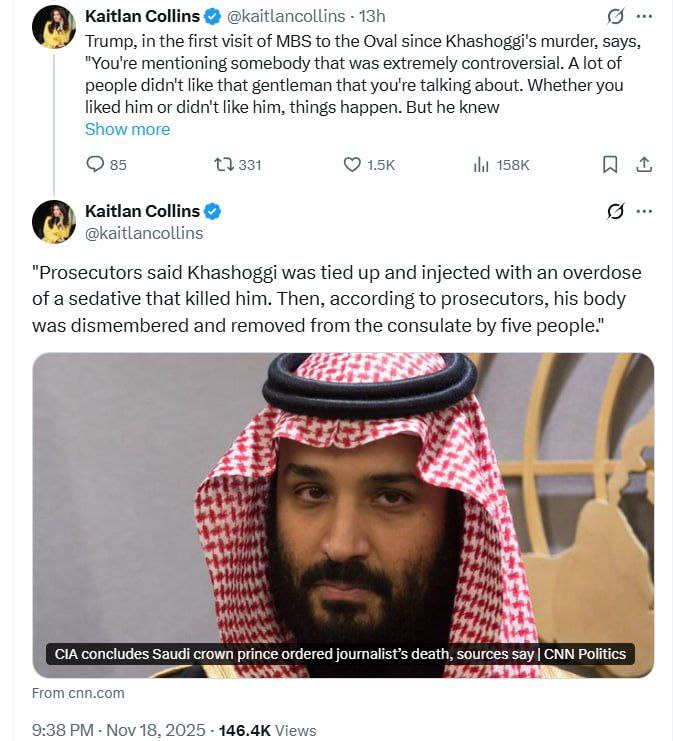Click the second tweet's profile avatar

pos(53,221)
